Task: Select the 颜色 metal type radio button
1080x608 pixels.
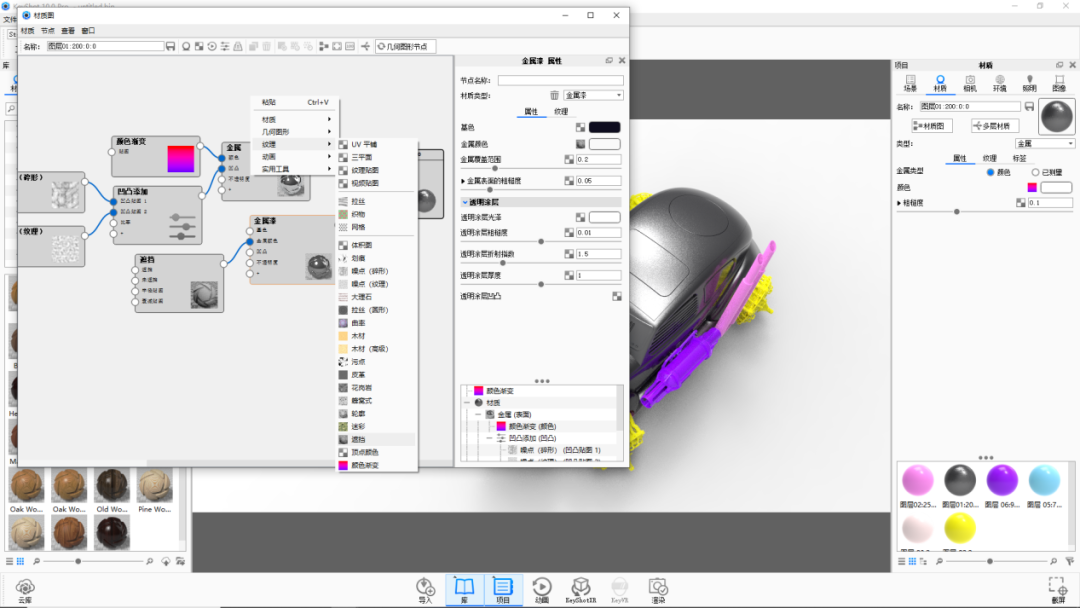Action: (990, 172)
